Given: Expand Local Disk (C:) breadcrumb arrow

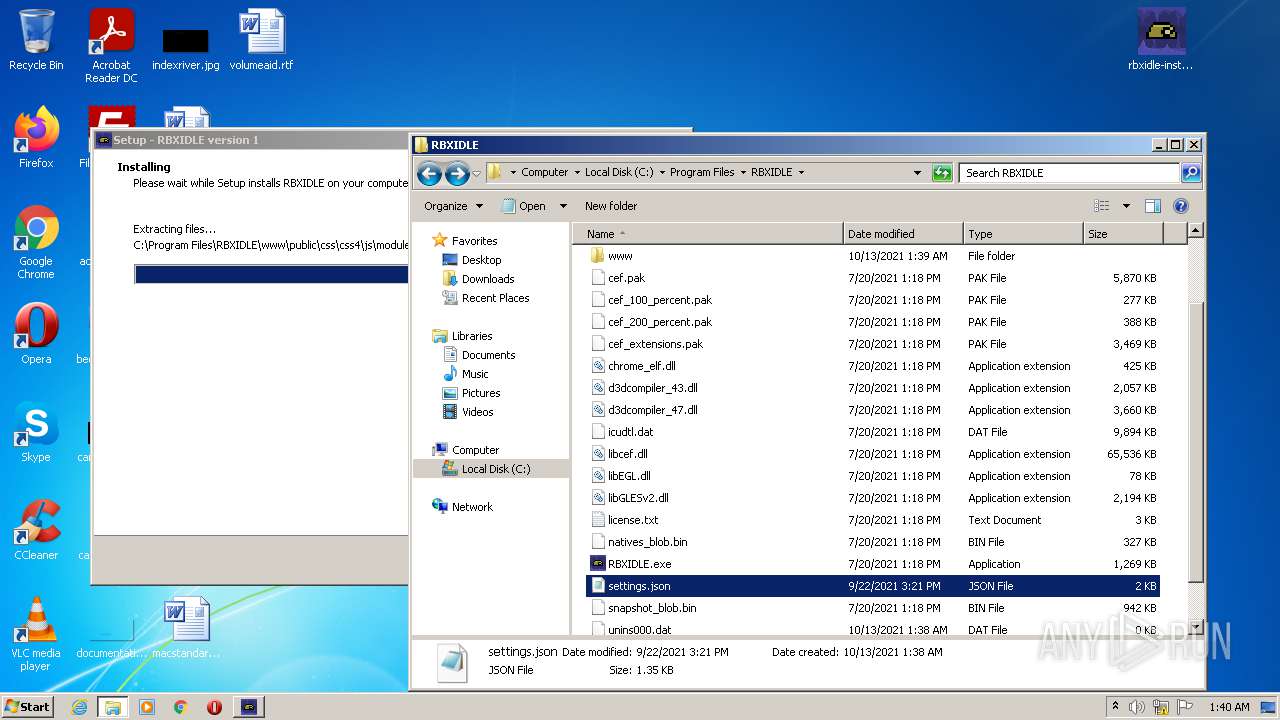Looking at the screenshot, I should click(x=662, y=172).
